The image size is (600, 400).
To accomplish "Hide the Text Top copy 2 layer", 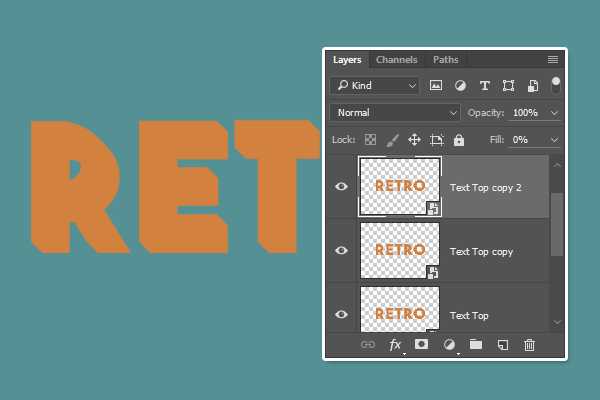I will pos(342,186).
